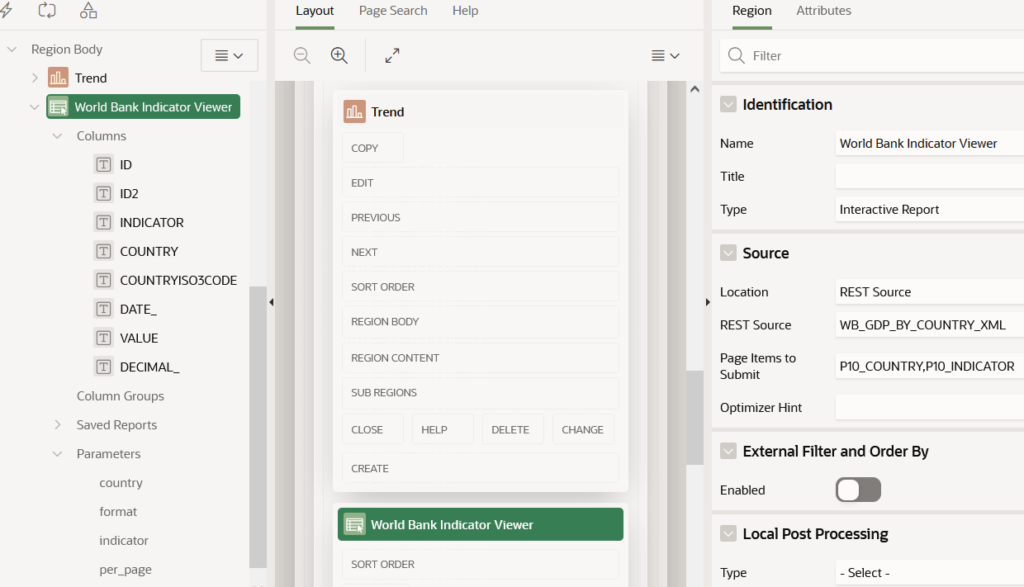Collapse the Source section
Viewport: 1024px width, 587px height.
coord(728,253)
